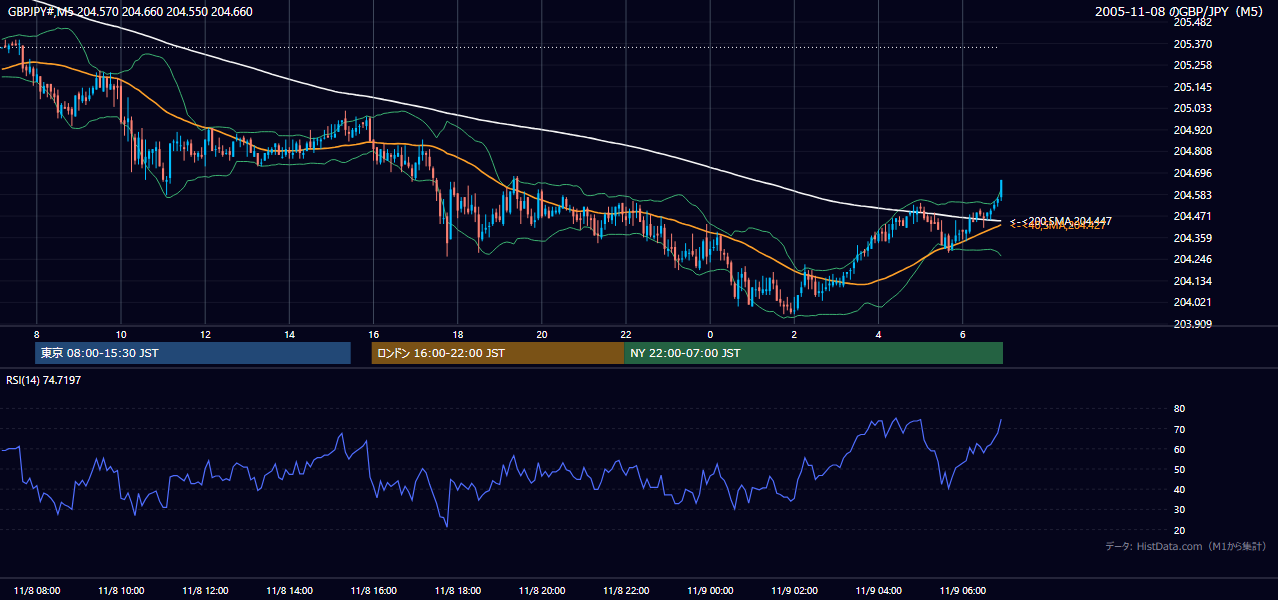Click the HistData.com data source credit
1278x600 pixels.
(x=1186, y=546)
